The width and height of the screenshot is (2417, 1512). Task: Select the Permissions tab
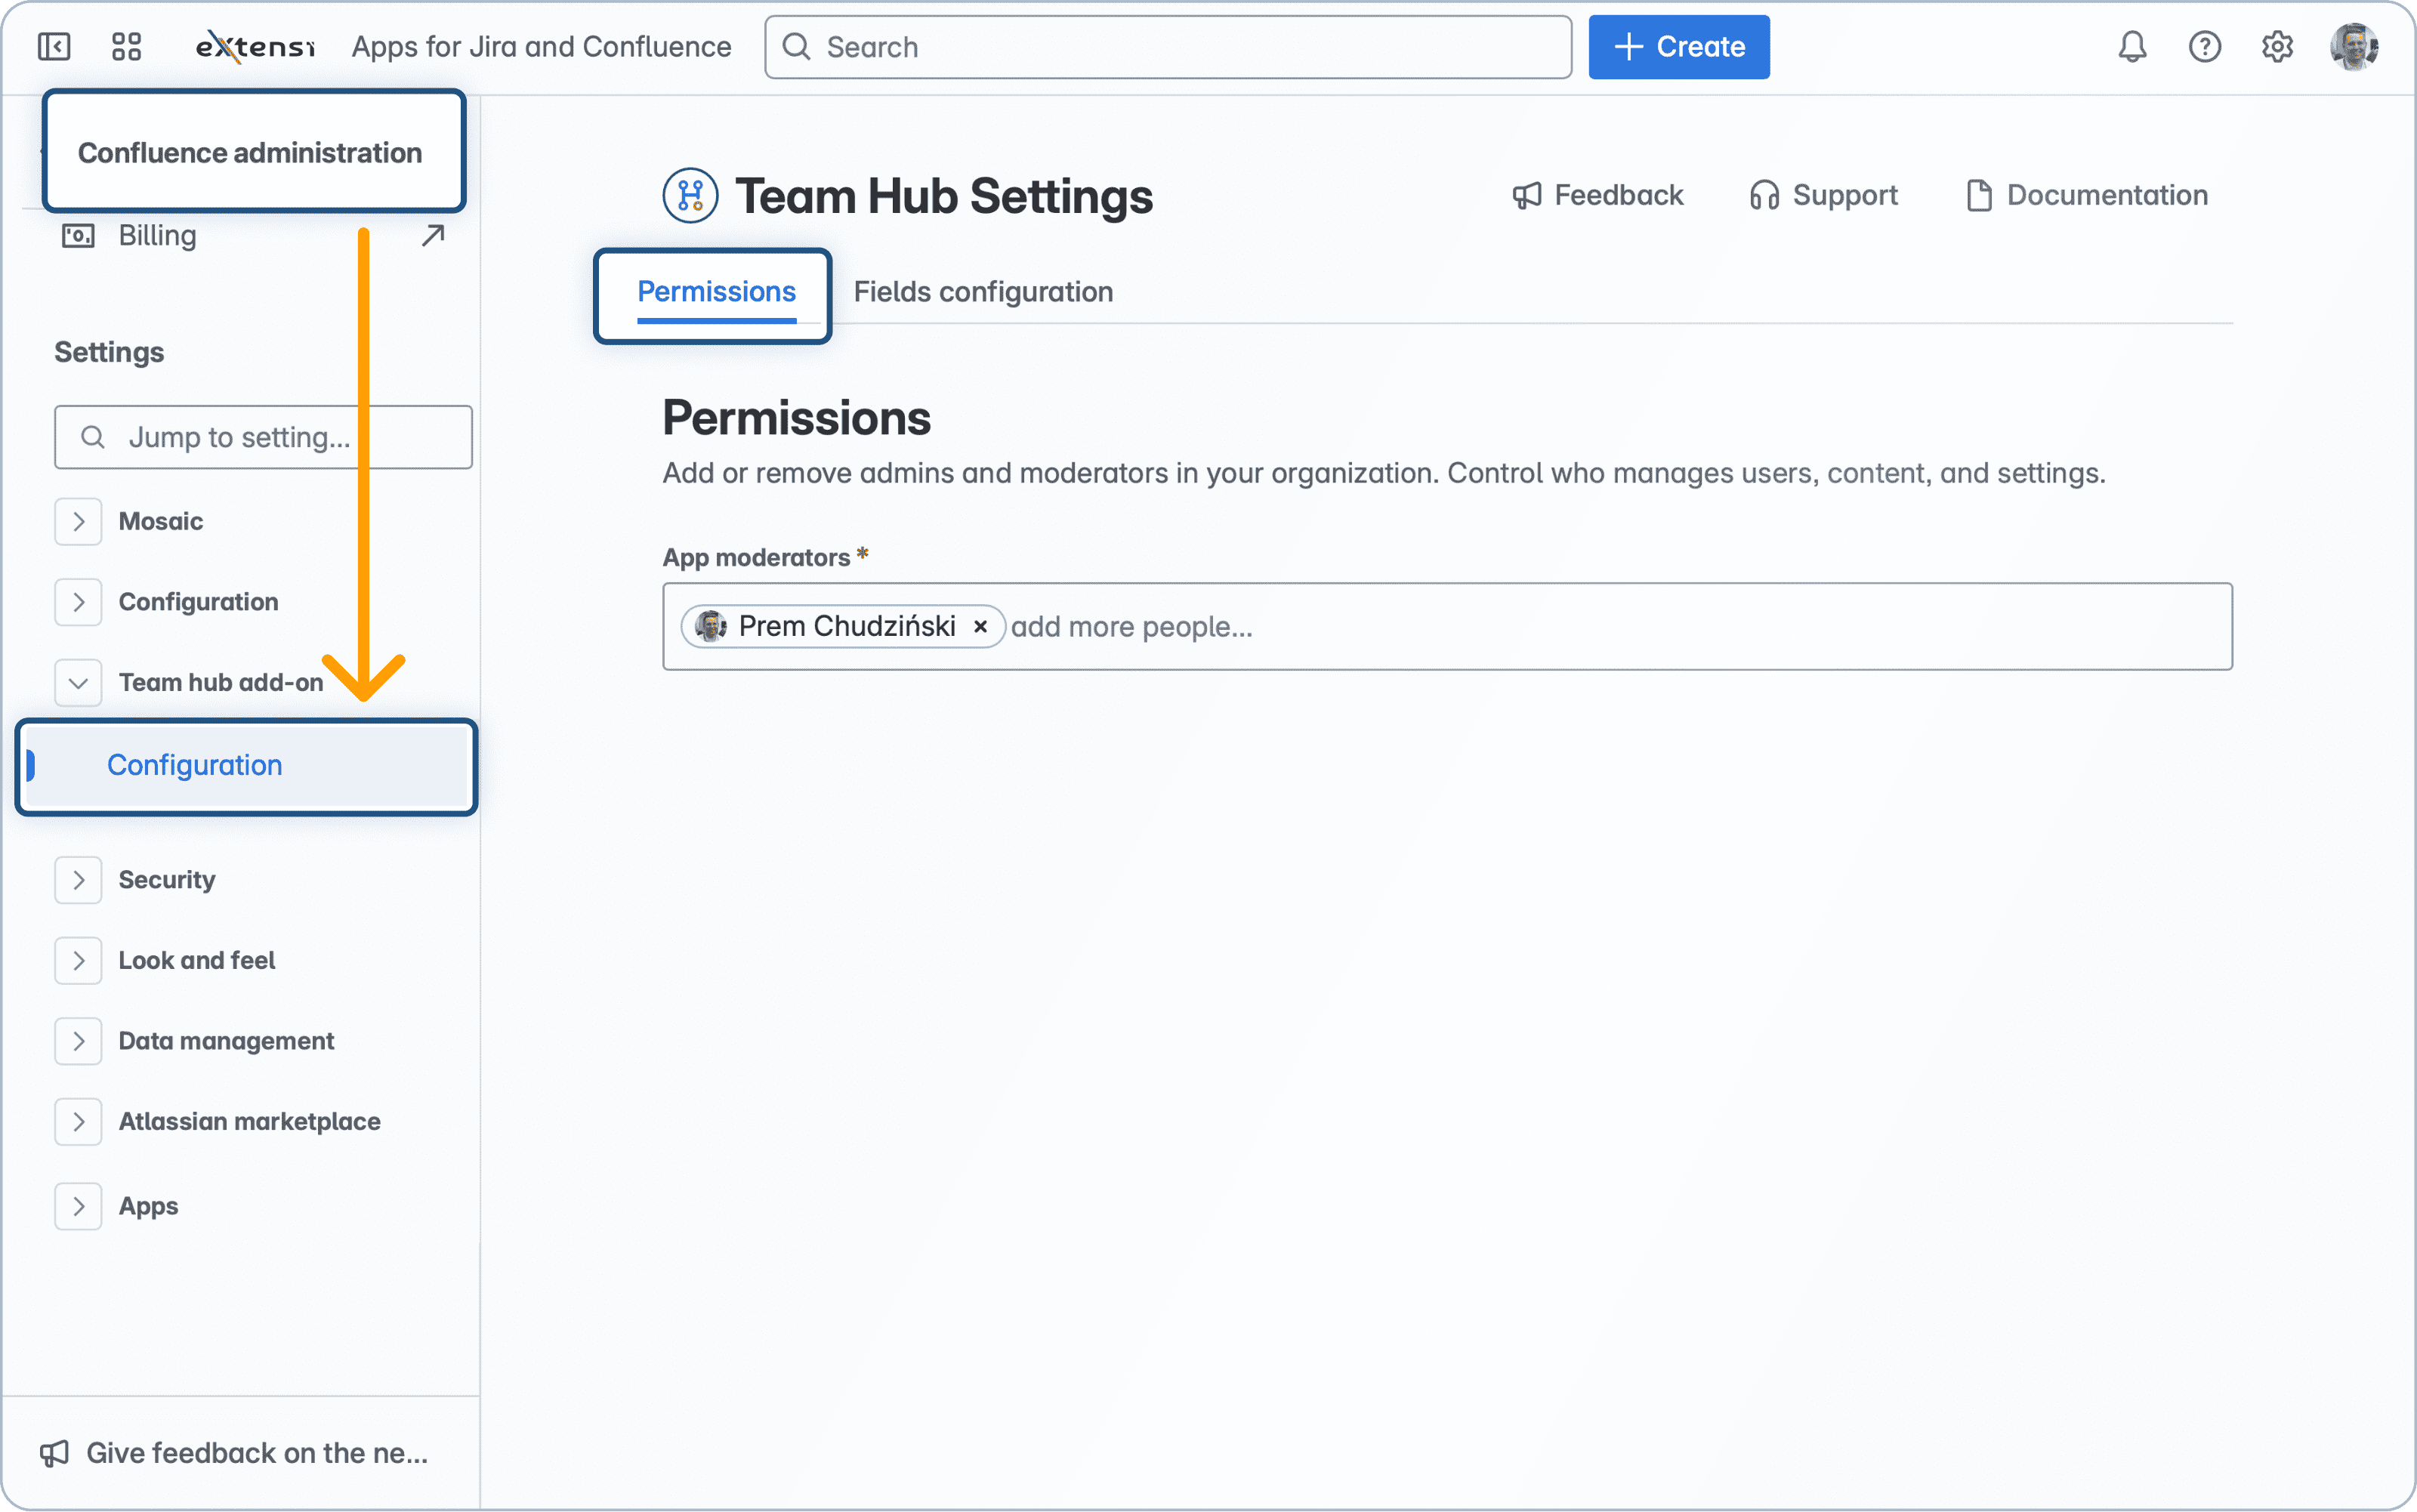point(716,291)
